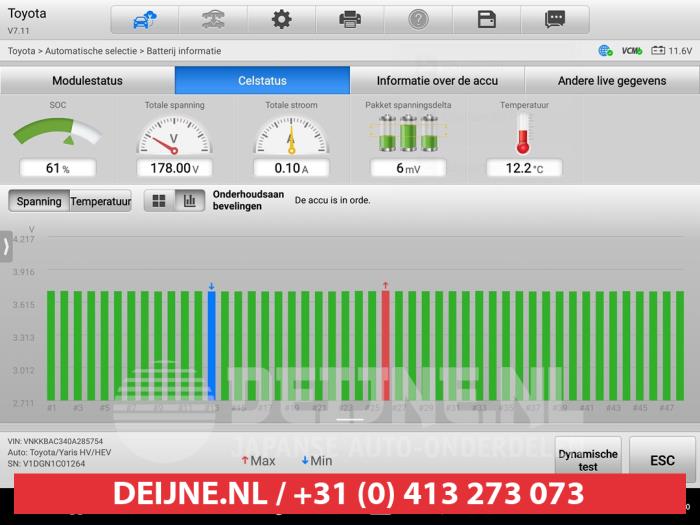
Task: Open the vehicle home icon in toolbar
Action: [x=145, y=19]
